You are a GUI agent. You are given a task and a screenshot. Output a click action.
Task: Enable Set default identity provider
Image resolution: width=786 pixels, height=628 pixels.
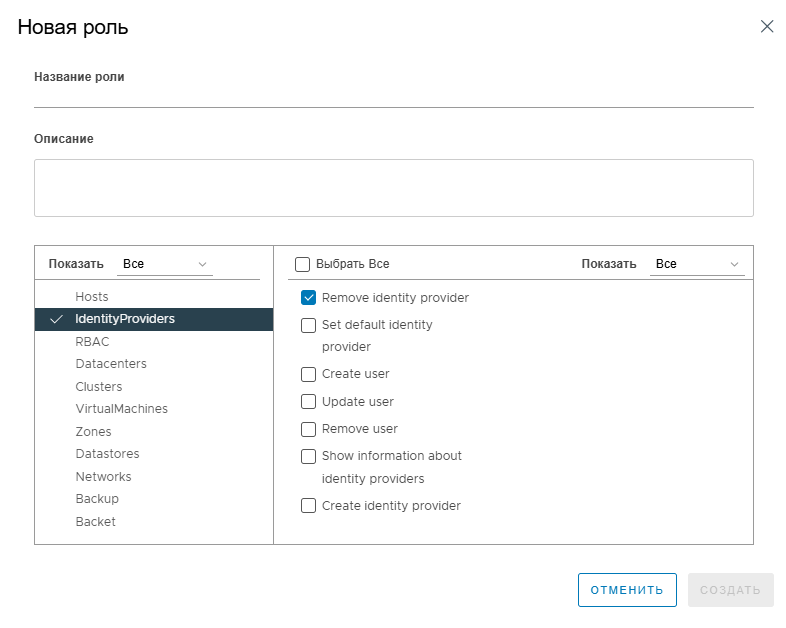pos(308,325)
